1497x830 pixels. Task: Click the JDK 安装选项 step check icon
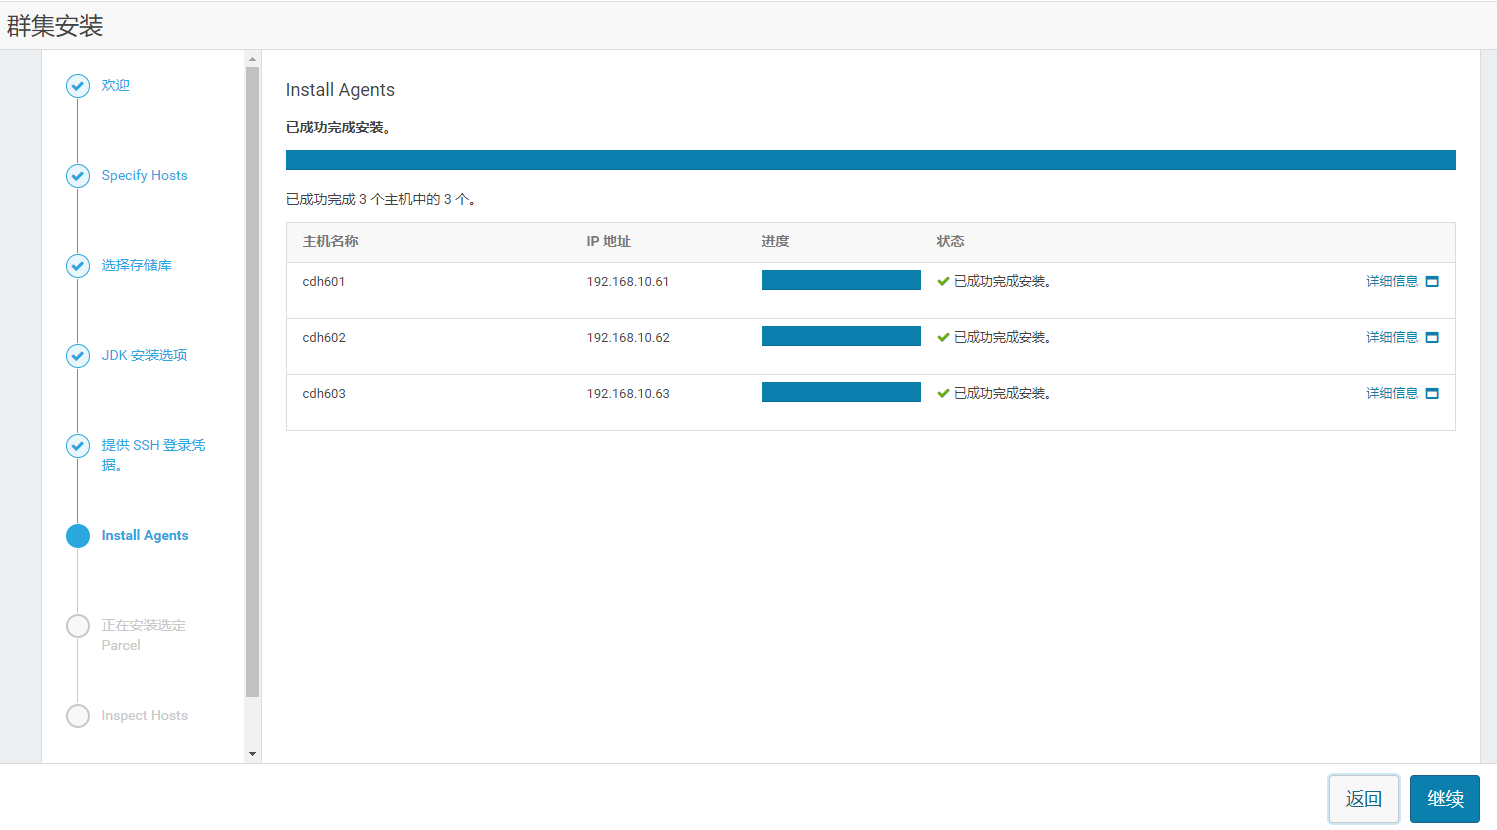tap(78, 356)
